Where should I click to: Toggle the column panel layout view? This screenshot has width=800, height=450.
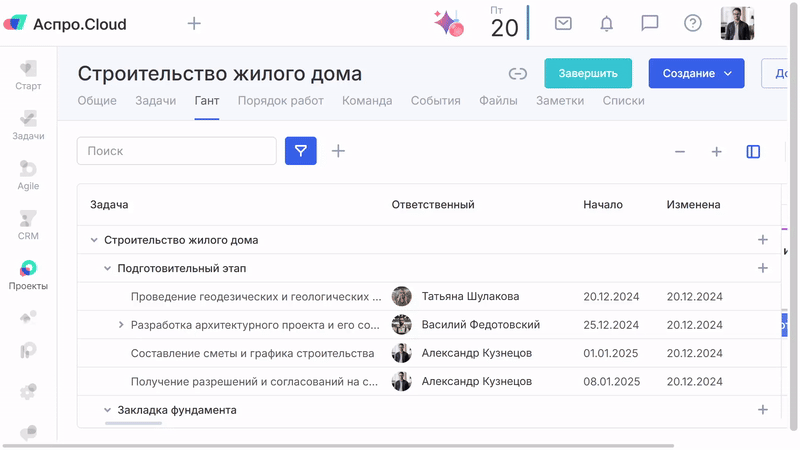753,151
